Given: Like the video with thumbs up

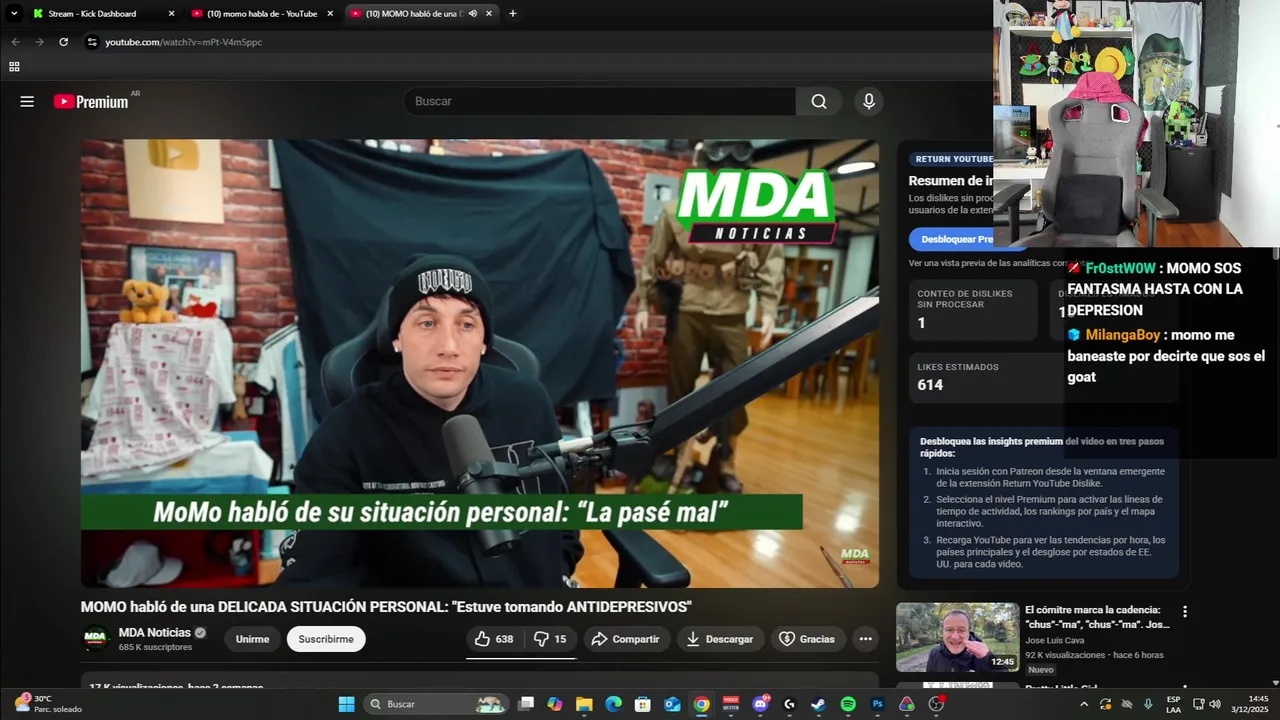Looking at the screenshot, I should click(x=494, y=639).
